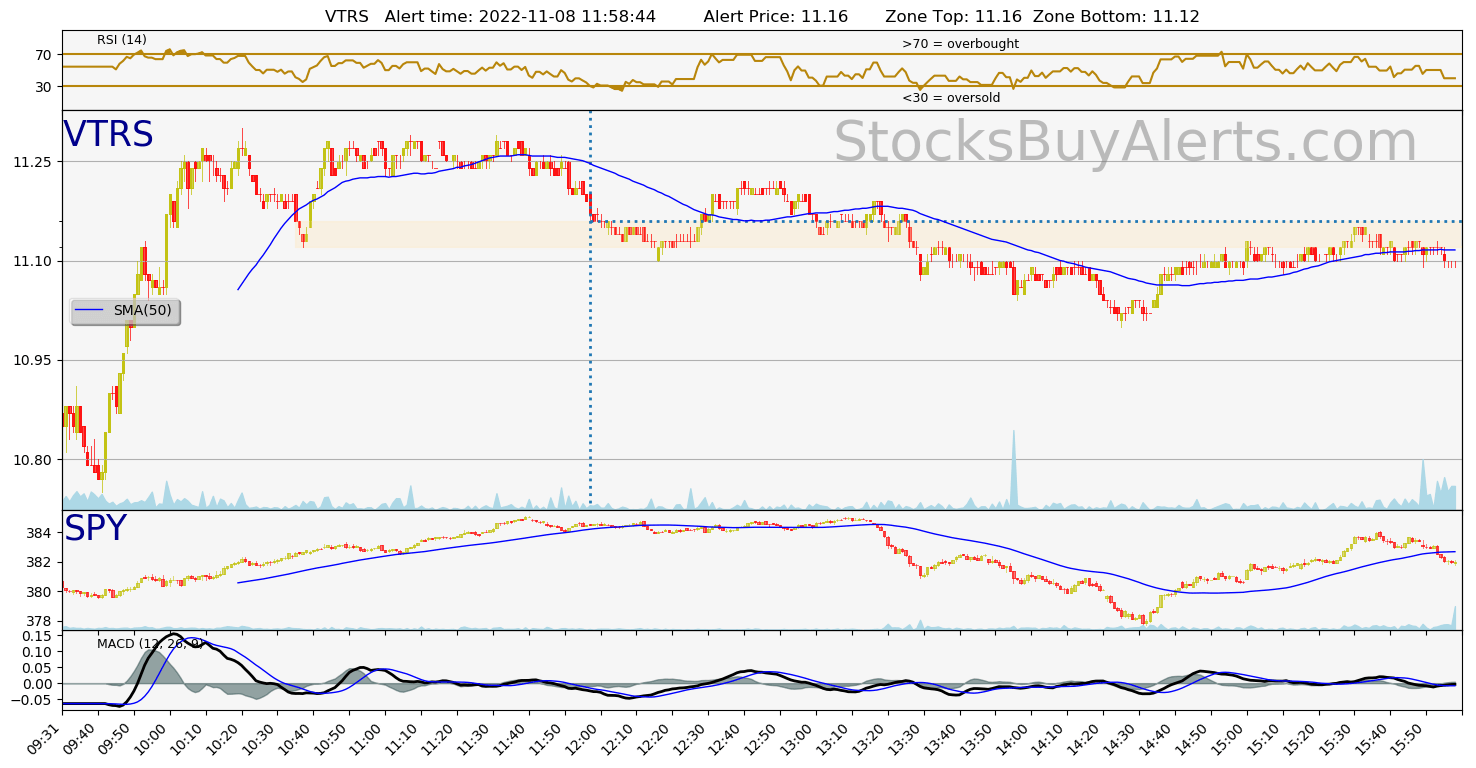Screen dimensions: 1476x768
Task: Click the 11.25 price axis label
Action: (33, 162)
